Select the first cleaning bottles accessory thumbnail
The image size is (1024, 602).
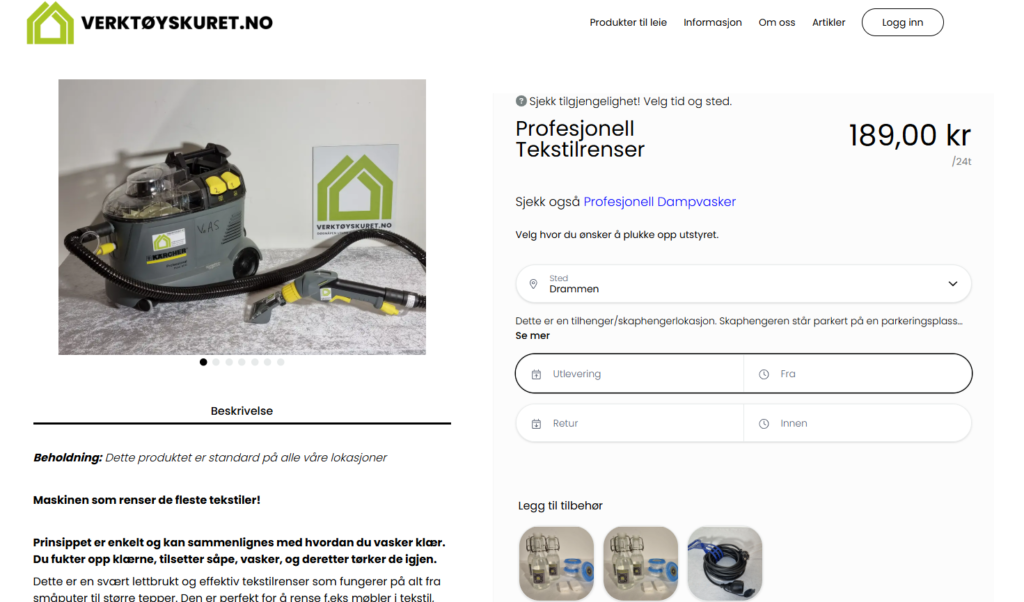point(556,563)
